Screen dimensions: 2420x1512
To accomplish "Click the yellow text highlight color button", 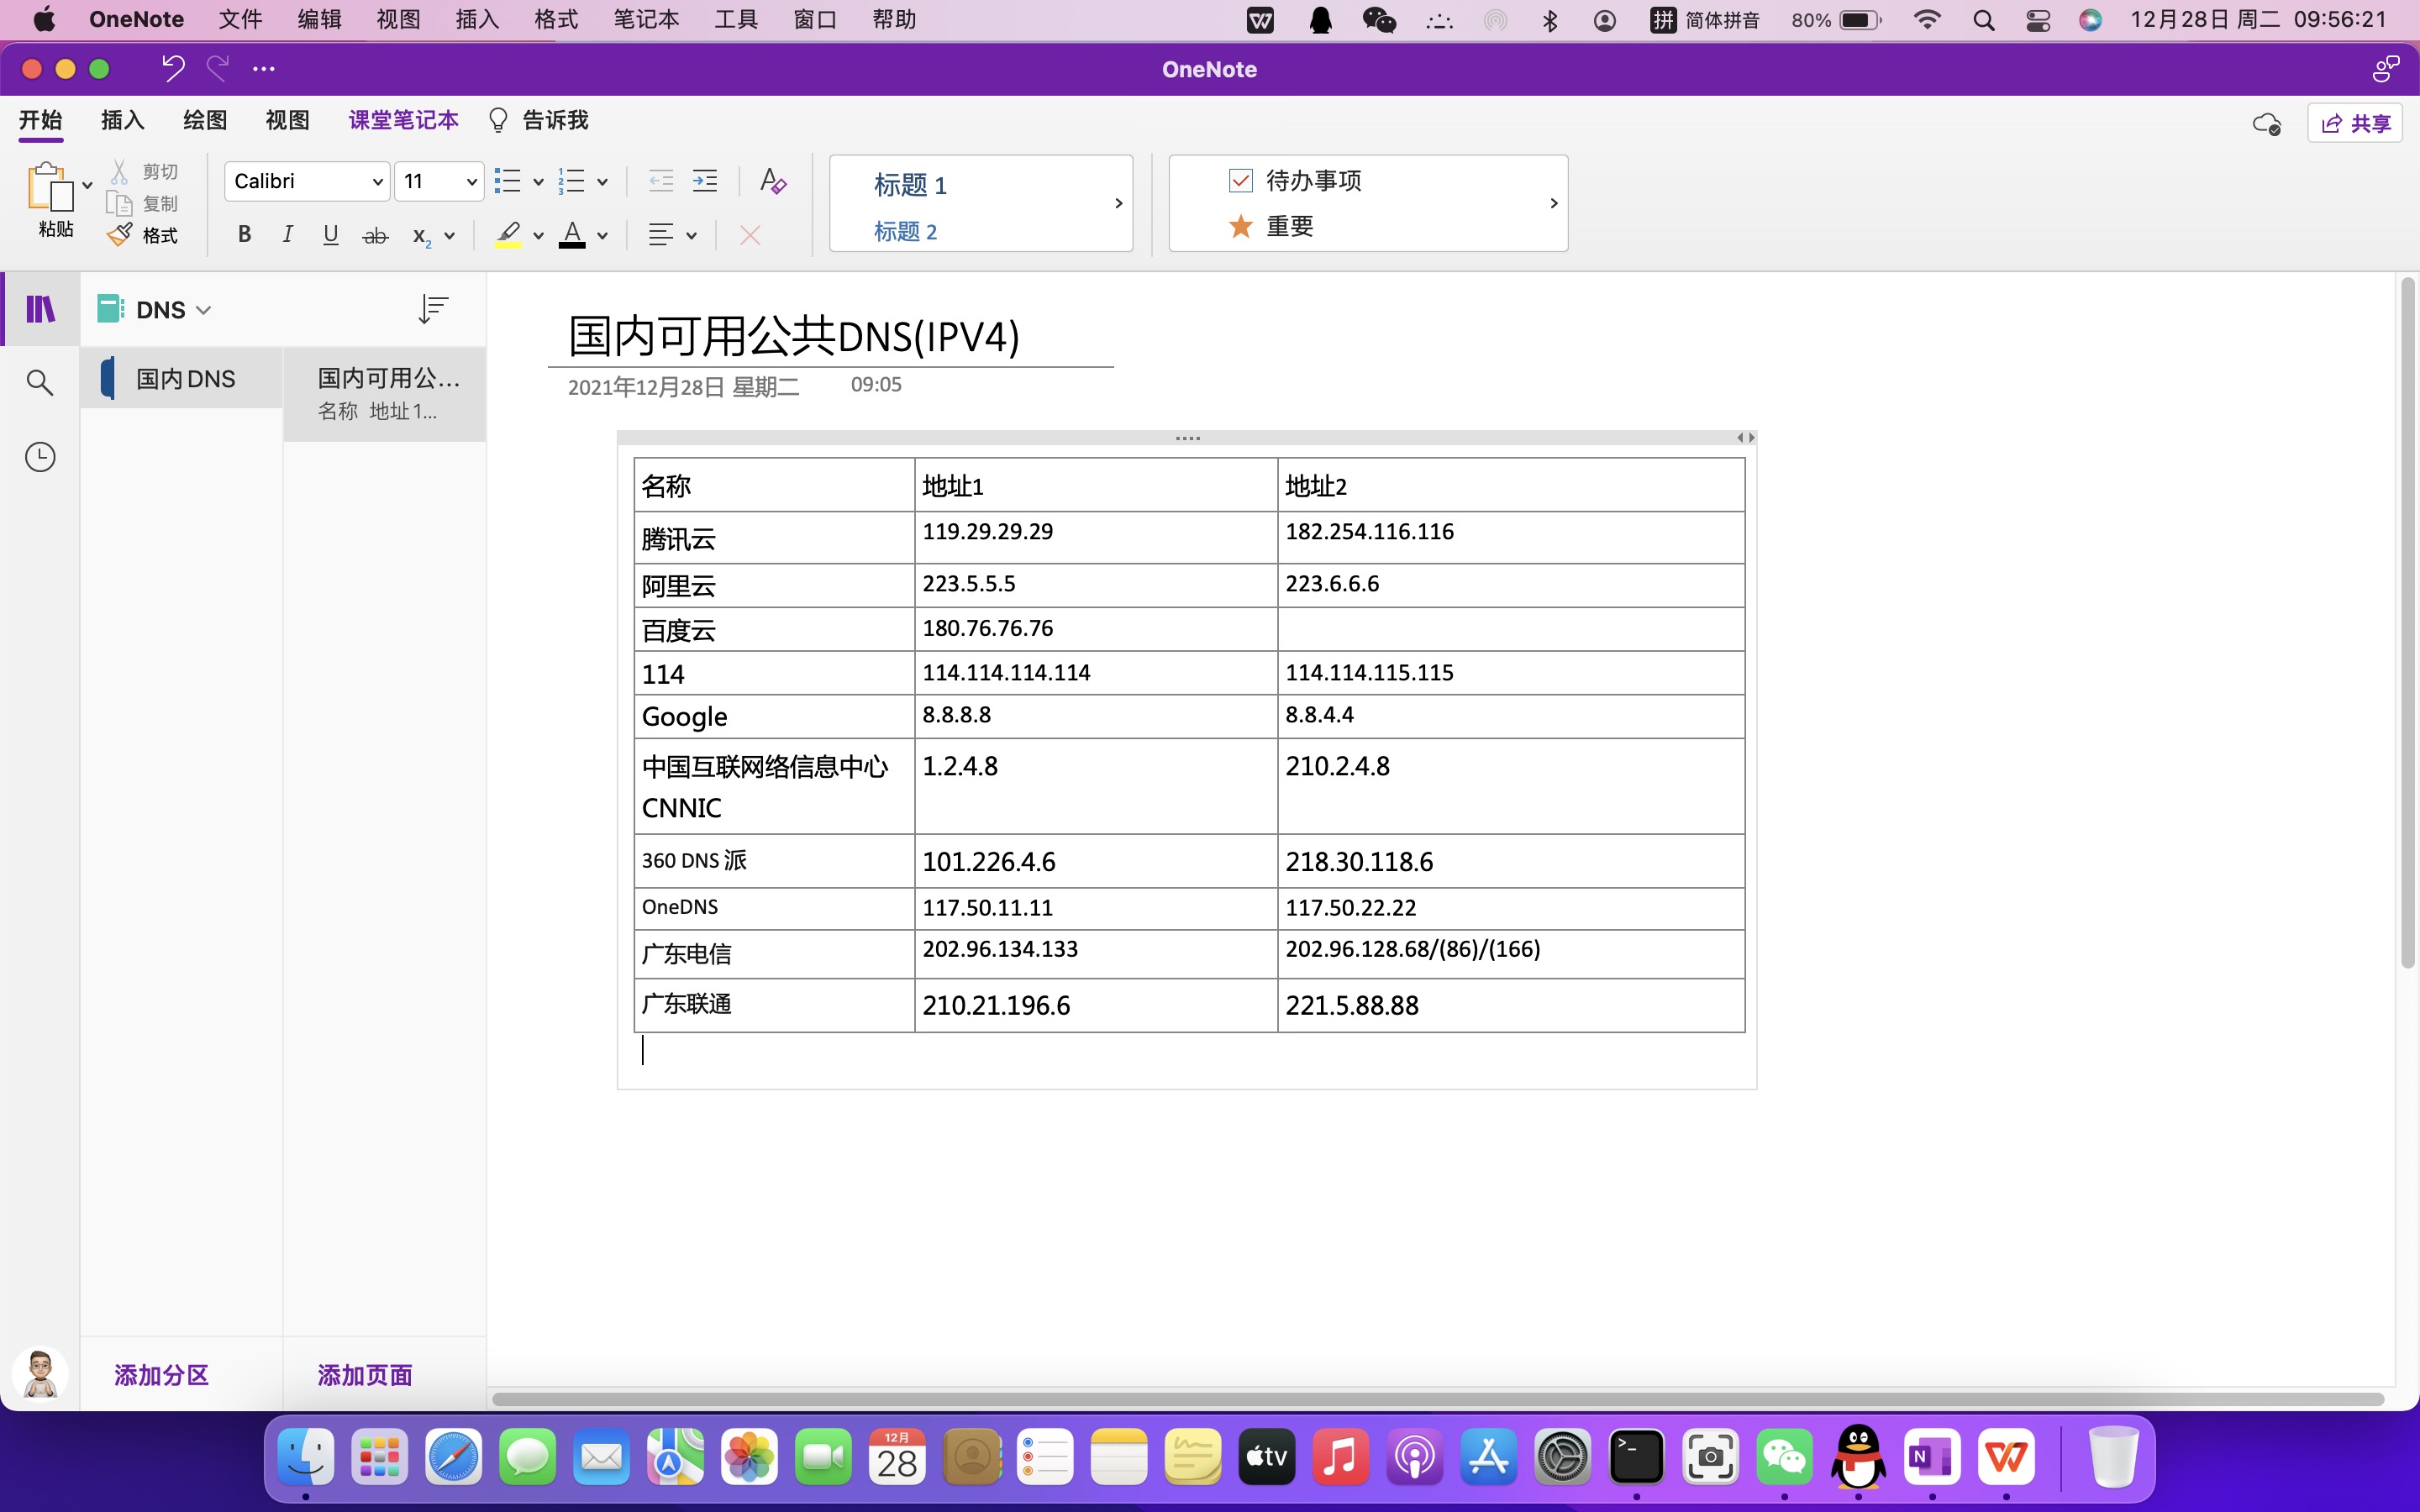I will (509, 235).
